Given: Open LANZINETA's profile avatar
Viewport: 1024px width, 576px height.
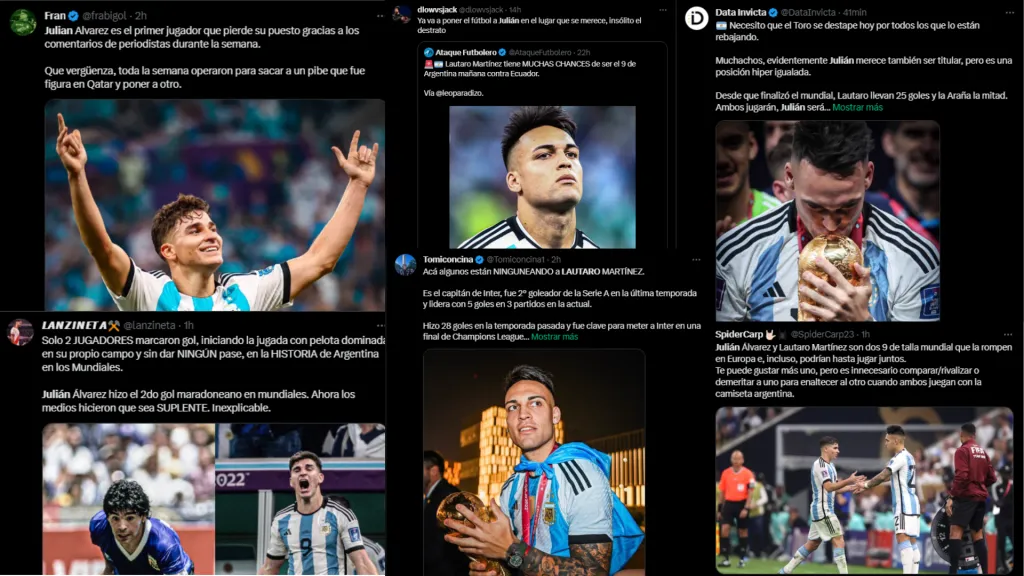Looking at the screenshot, I should click(20, 332).
